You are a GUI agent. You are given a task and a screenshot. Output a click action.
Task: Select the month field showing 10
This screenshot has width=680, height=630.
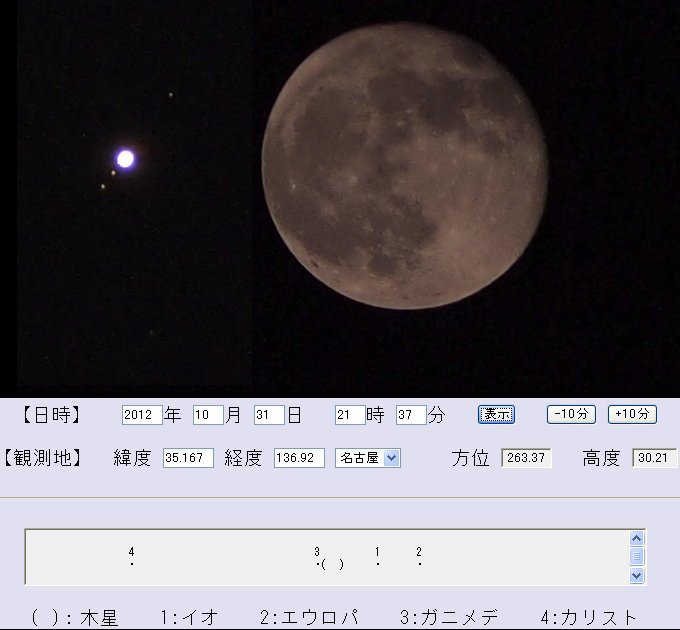click(x=208, y=415)
